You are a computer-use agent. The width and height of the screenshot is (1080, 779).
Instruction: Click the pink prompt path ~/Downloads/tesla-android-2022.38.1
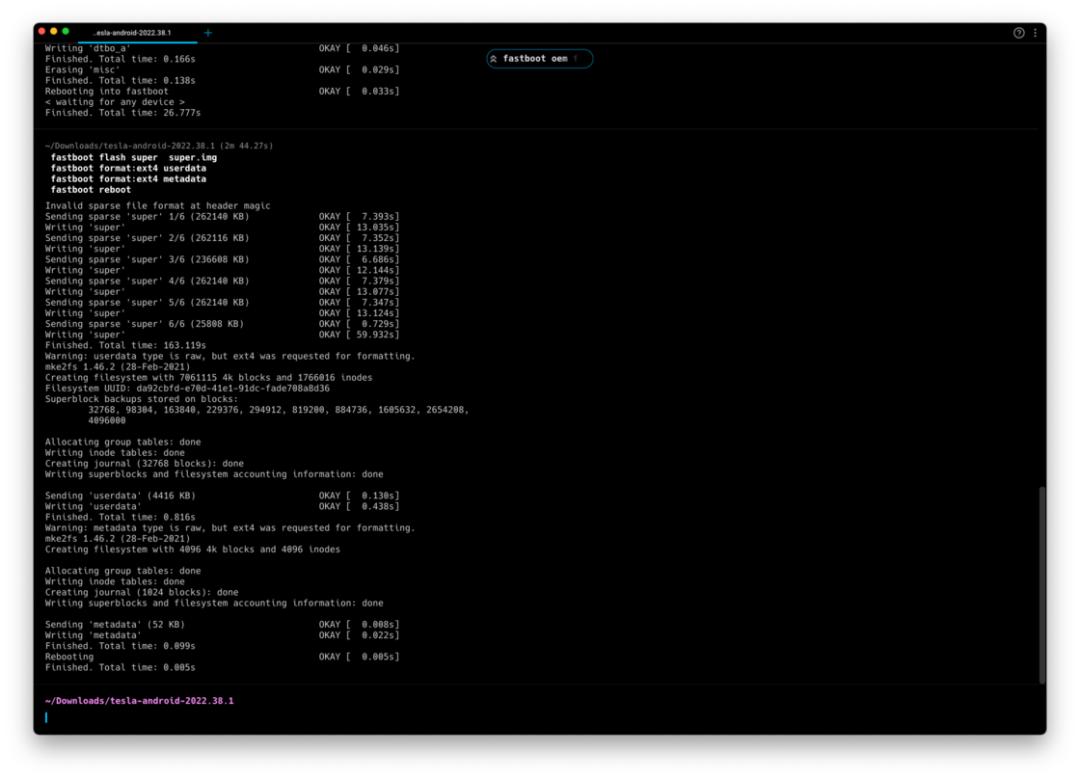pyautogui.click(x=139, y=700)
